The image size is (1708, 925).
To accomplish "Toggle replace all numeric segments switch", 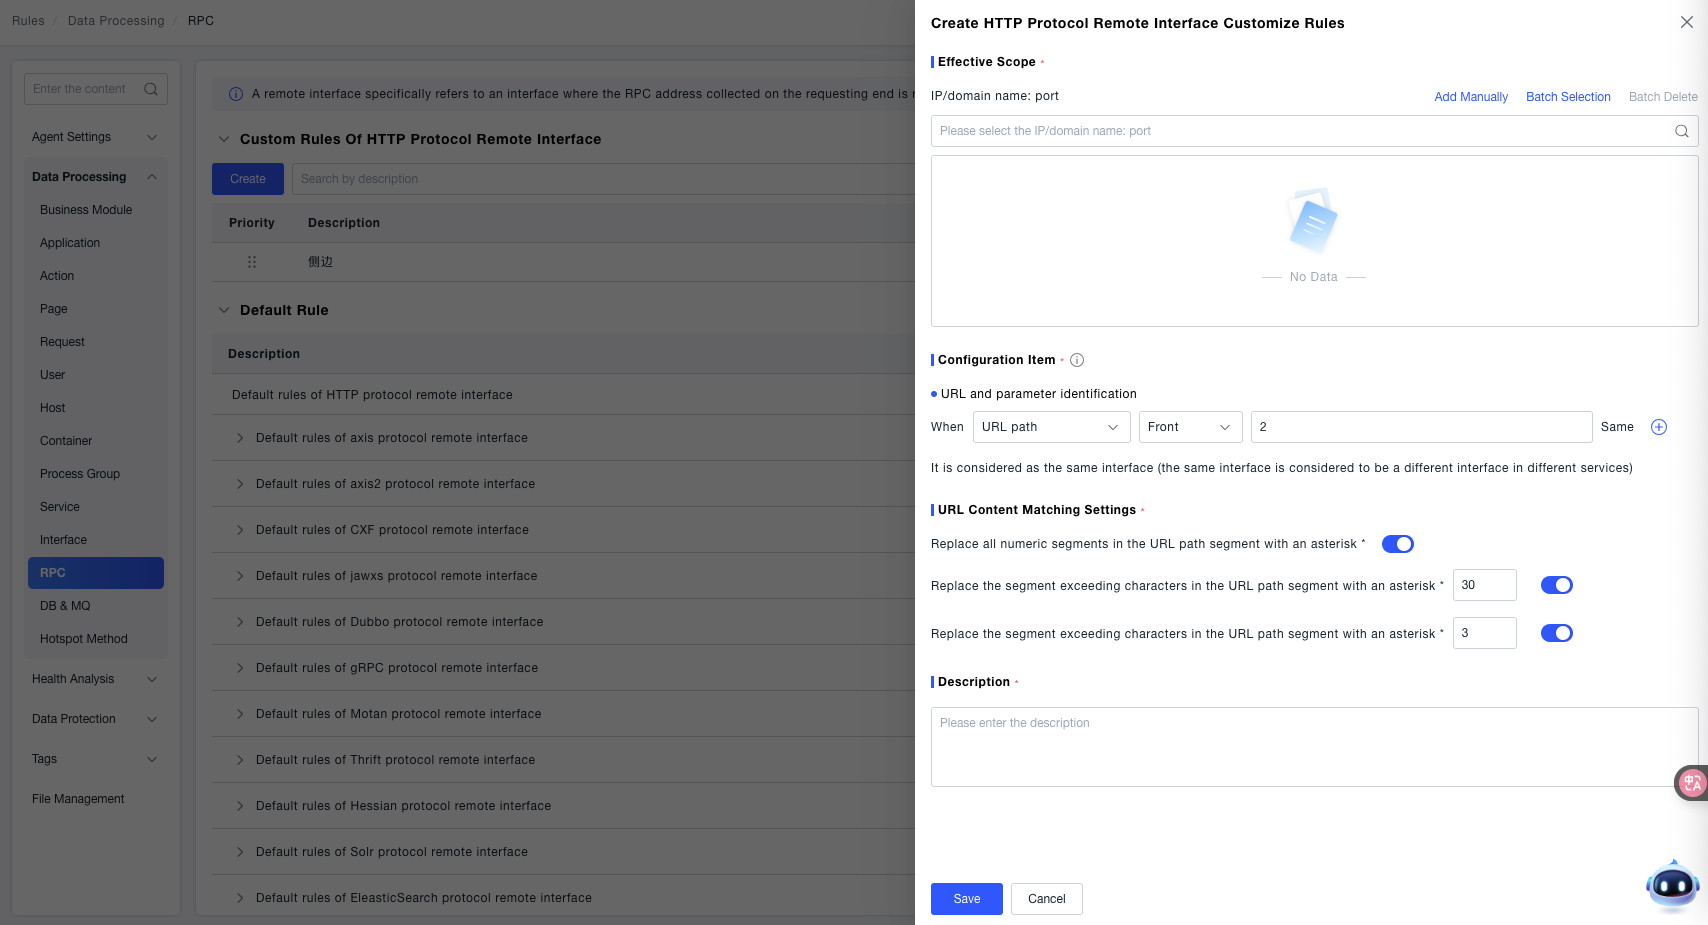I will (1397, 544).
